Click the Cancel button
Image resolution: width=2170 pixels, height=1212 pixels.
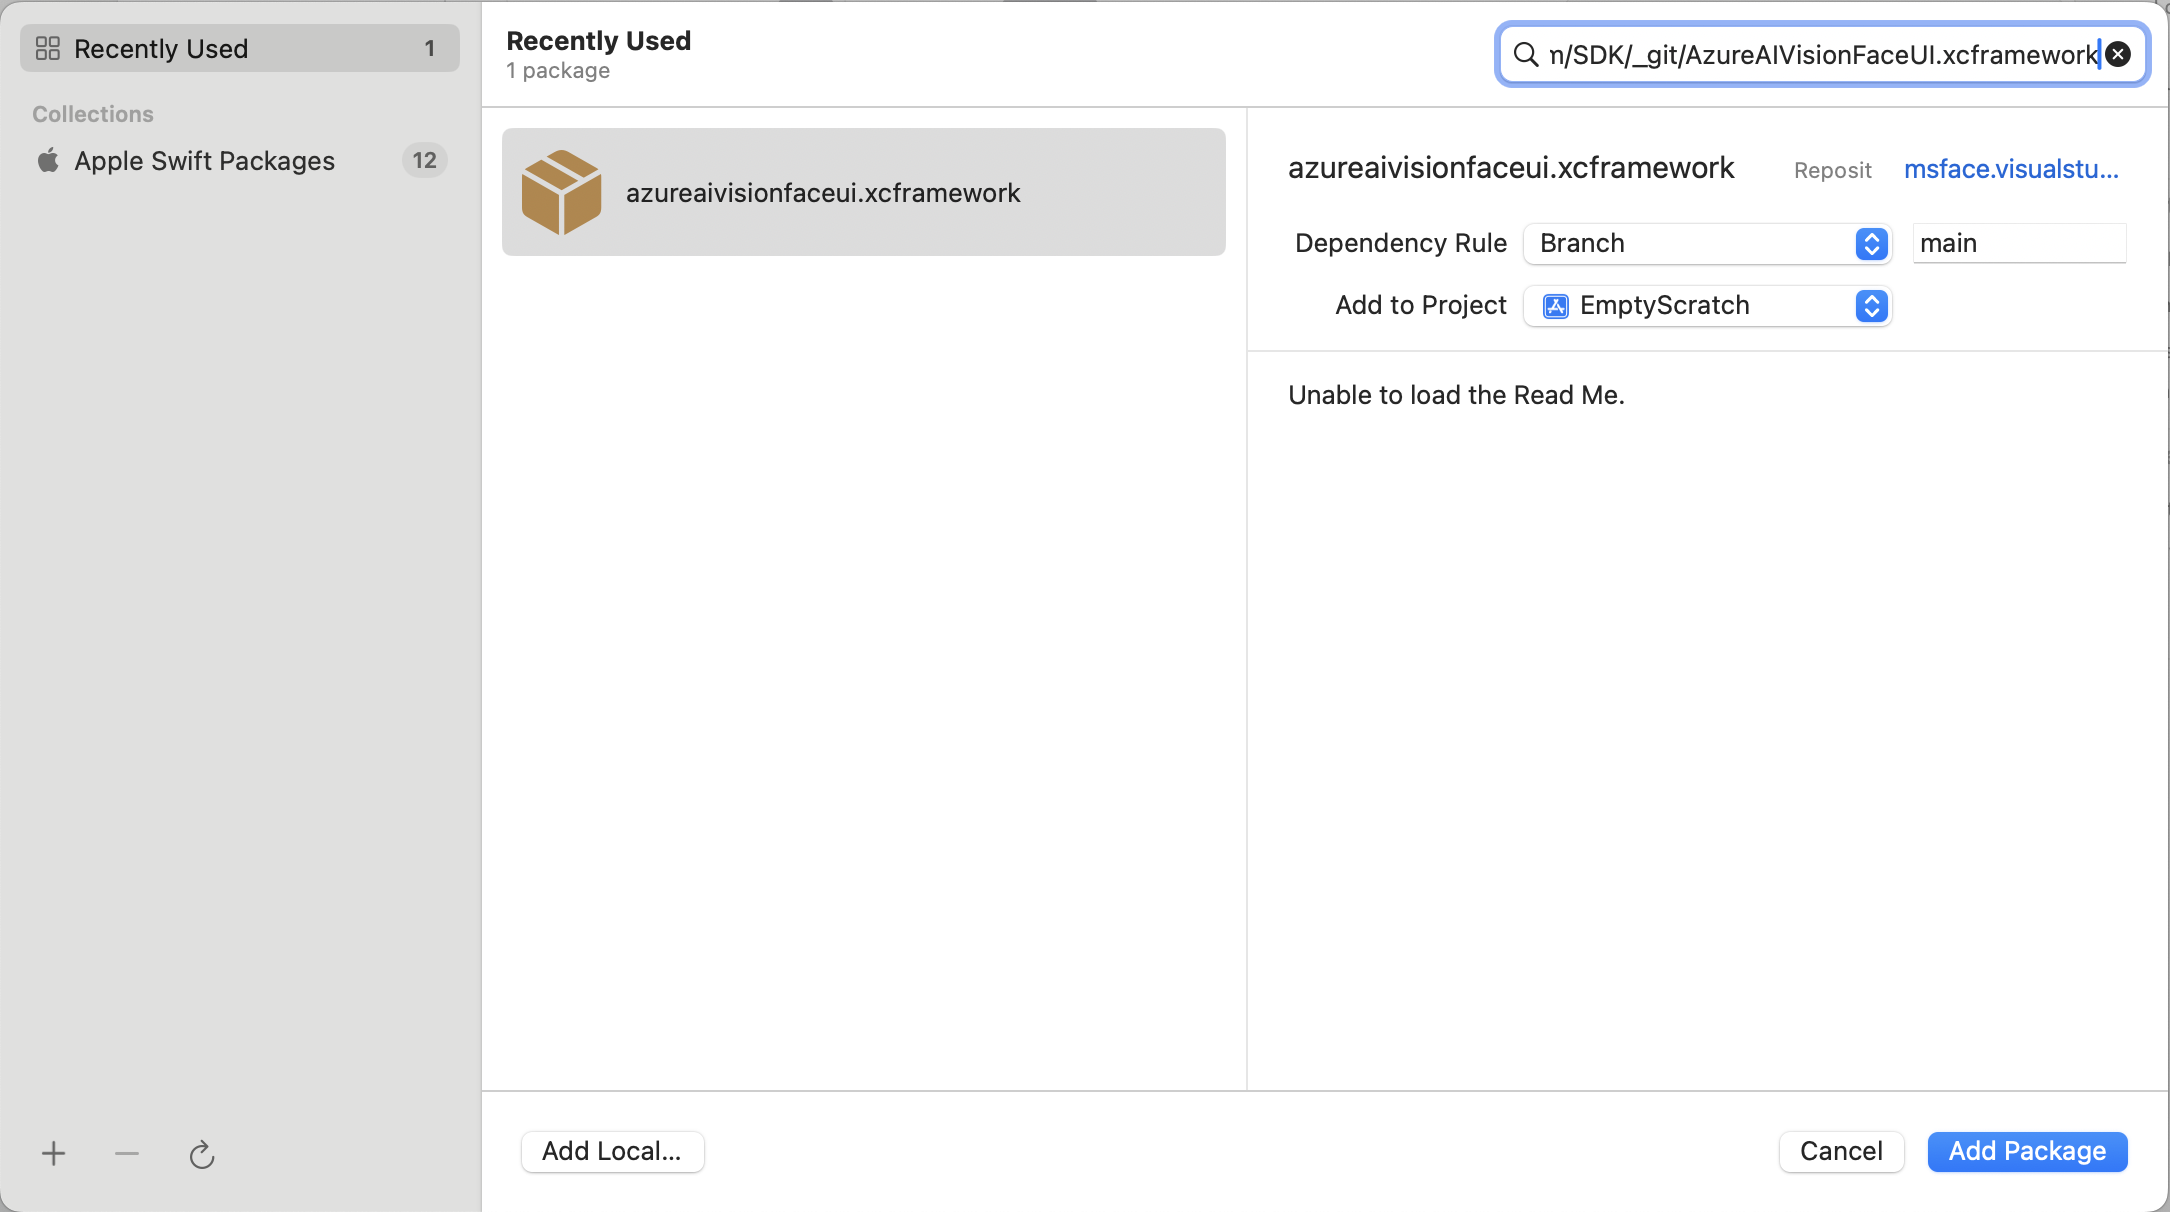point(1841,1149)
